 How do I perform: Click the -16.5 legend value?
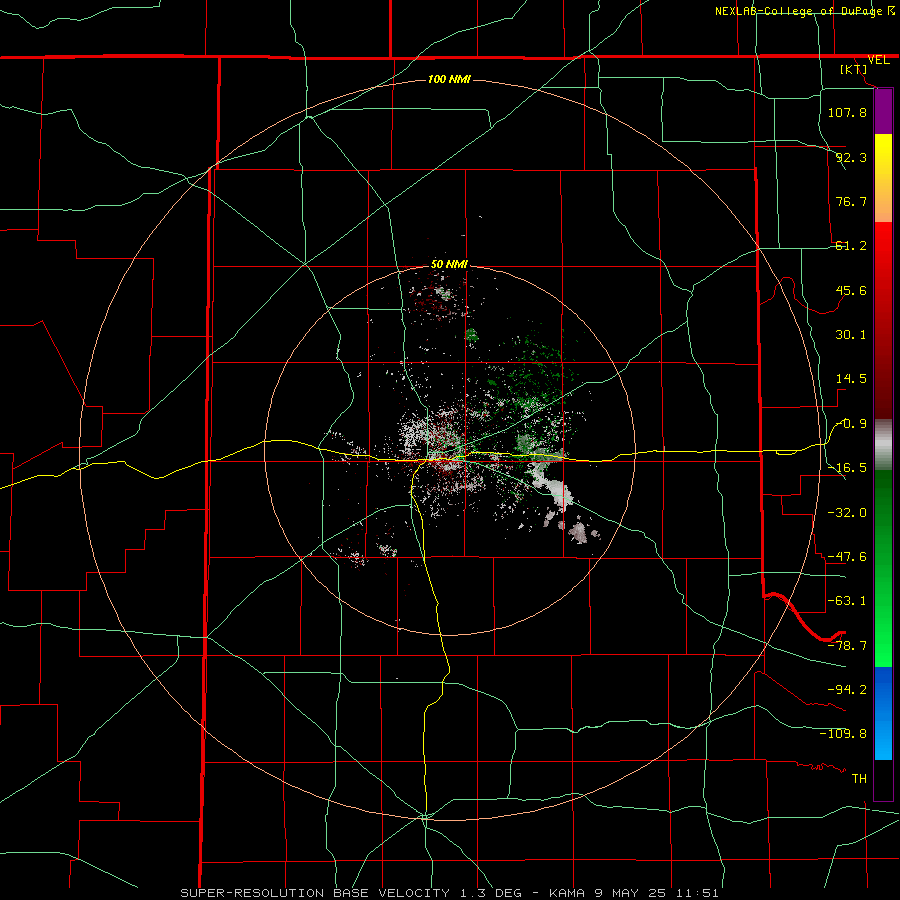coord(847,468)
